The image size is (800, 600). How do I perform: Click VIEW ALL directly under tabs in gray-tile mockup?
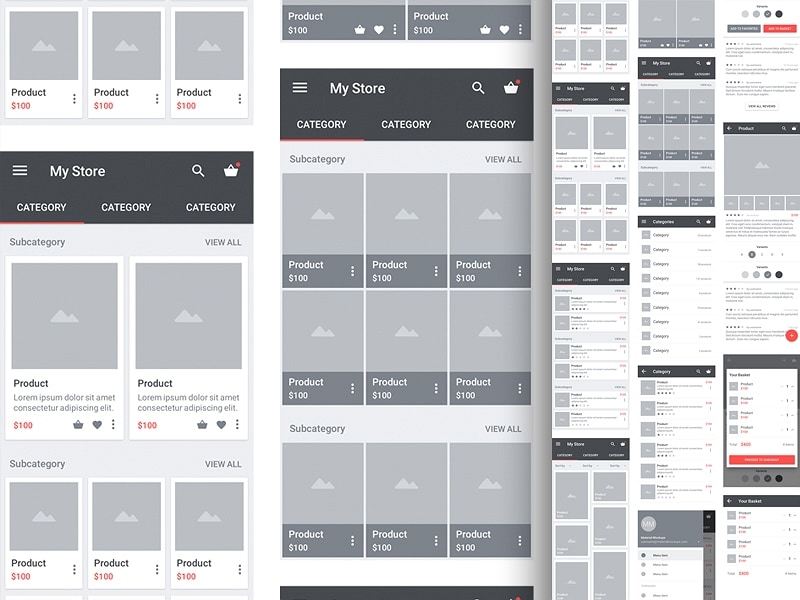(503, 160)
